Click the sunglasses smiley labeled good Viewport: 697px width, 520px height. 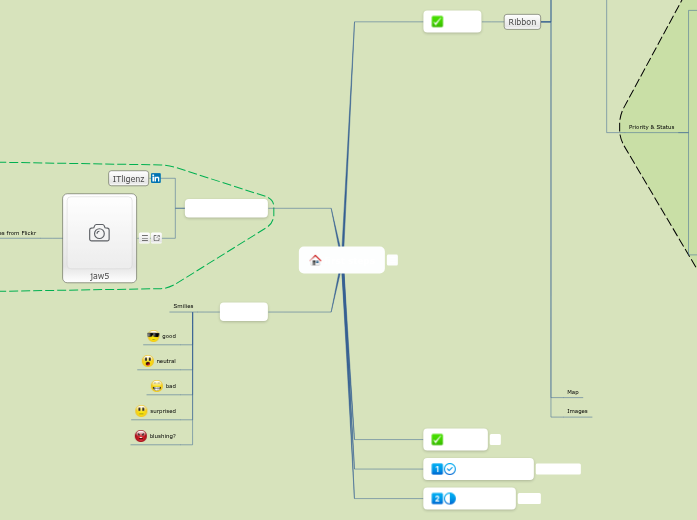pos(153,336)
